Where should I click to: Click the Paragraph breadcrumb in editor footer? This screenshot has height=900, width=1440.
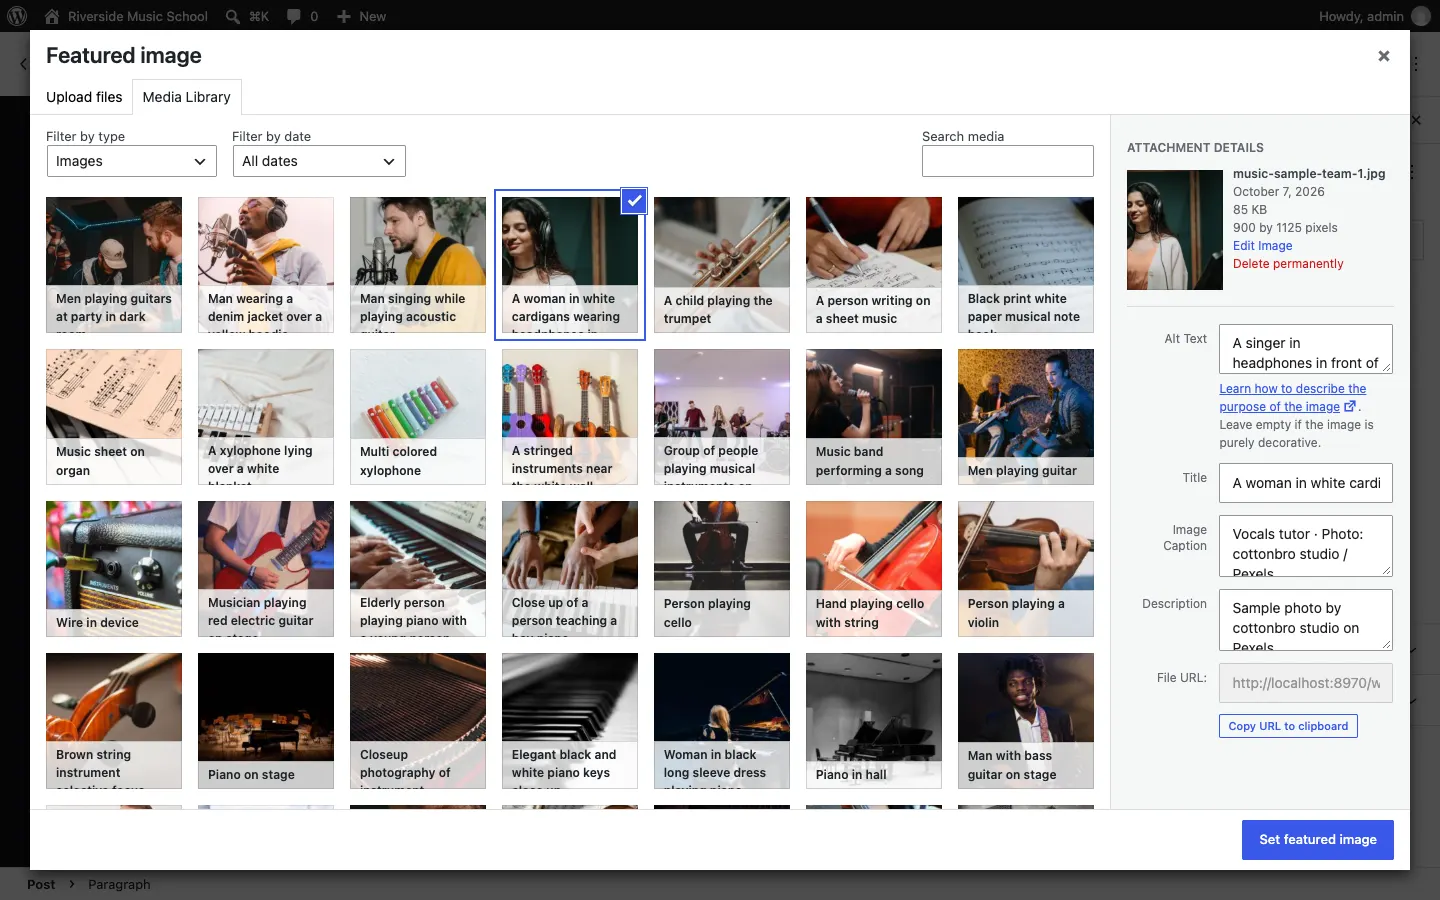click(x=119, y=884)
